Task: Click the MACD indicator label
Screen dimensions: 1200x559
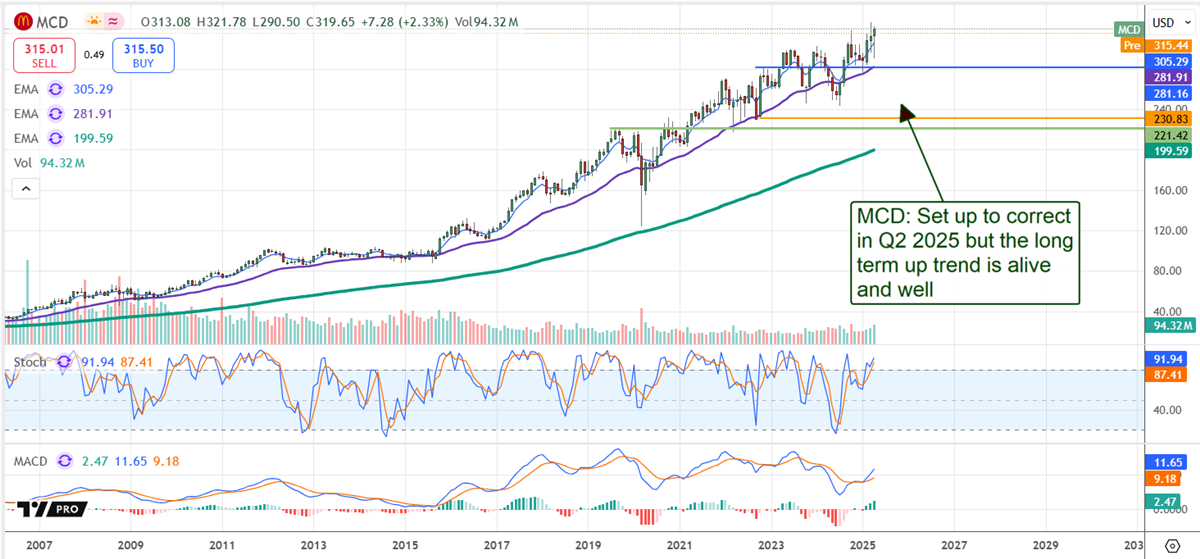Action: pyautogui.click(x=31, y=461)
